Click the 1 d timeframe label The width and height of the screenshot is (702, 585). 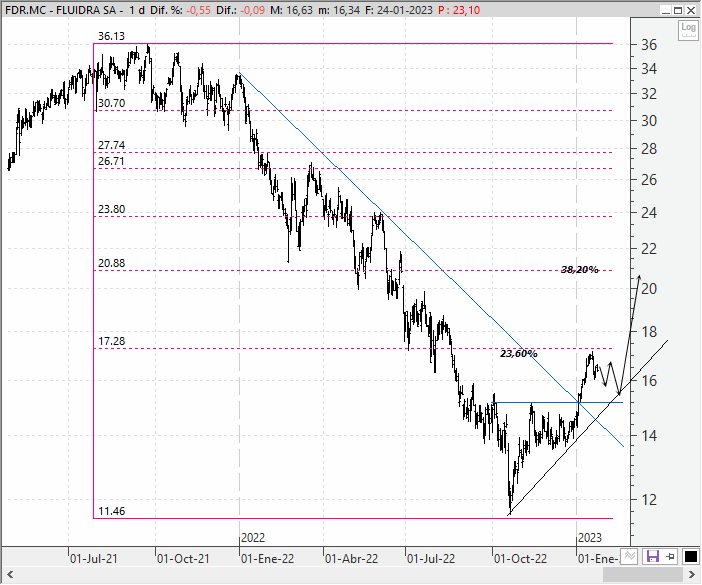pos(137,10)
